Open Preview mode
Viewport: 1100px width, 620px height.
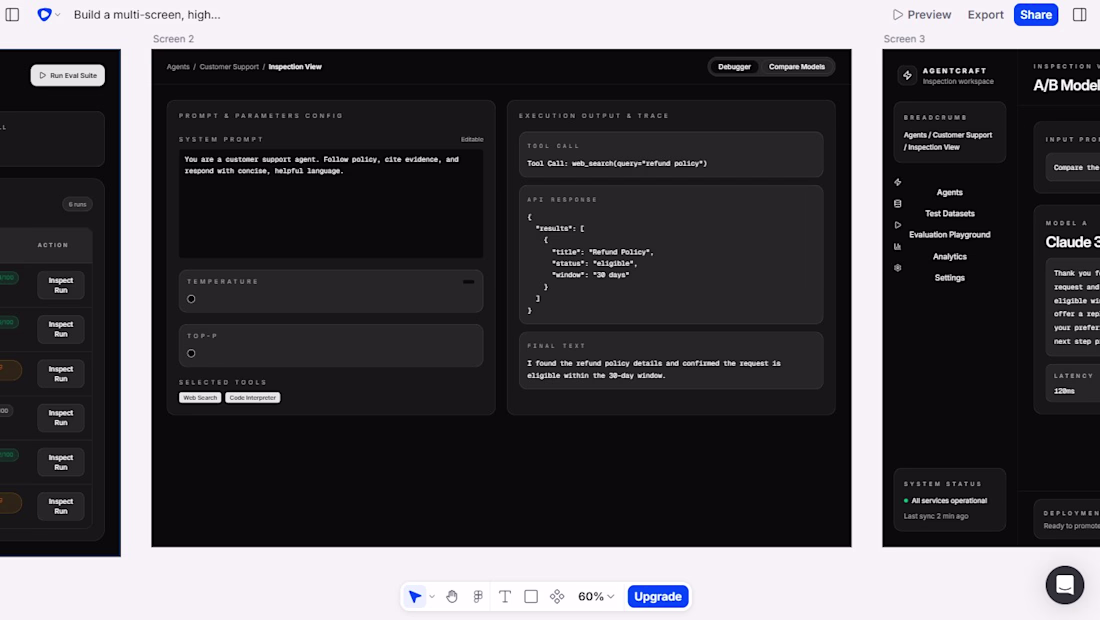tap(921, 15)
